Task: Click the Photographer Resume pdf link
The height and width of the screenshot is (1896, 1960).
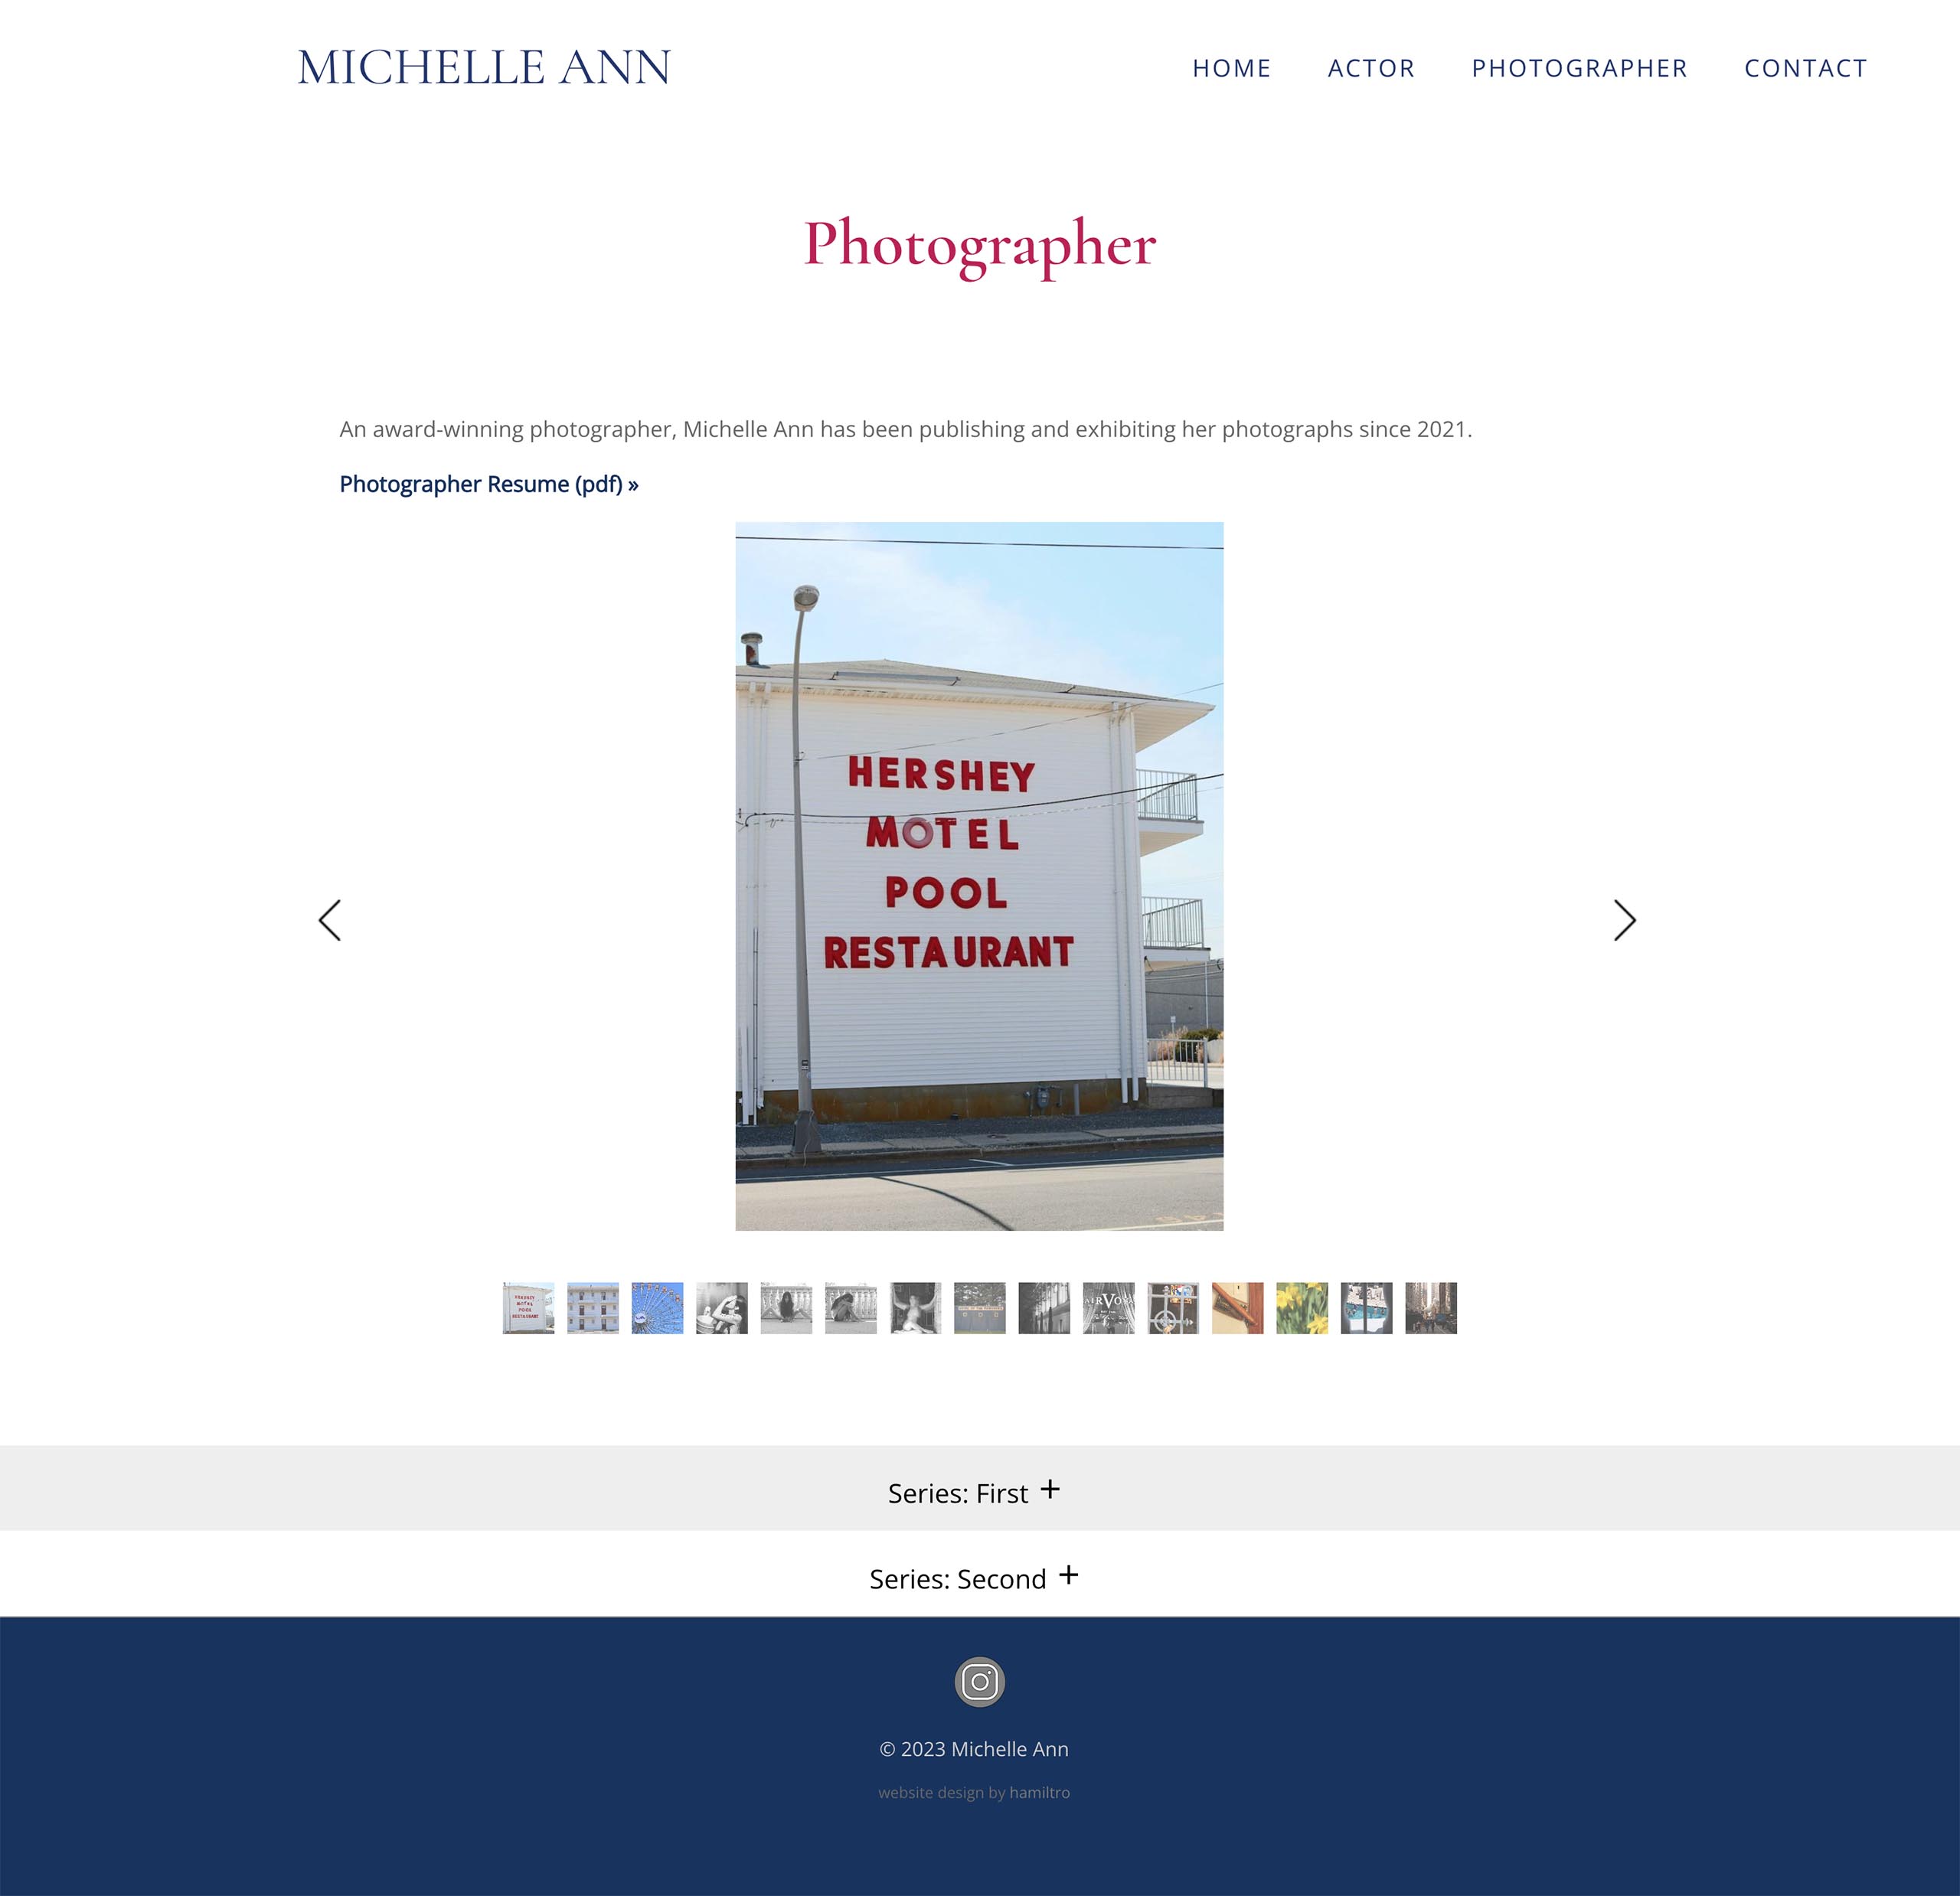Action: tap(488, 483)
